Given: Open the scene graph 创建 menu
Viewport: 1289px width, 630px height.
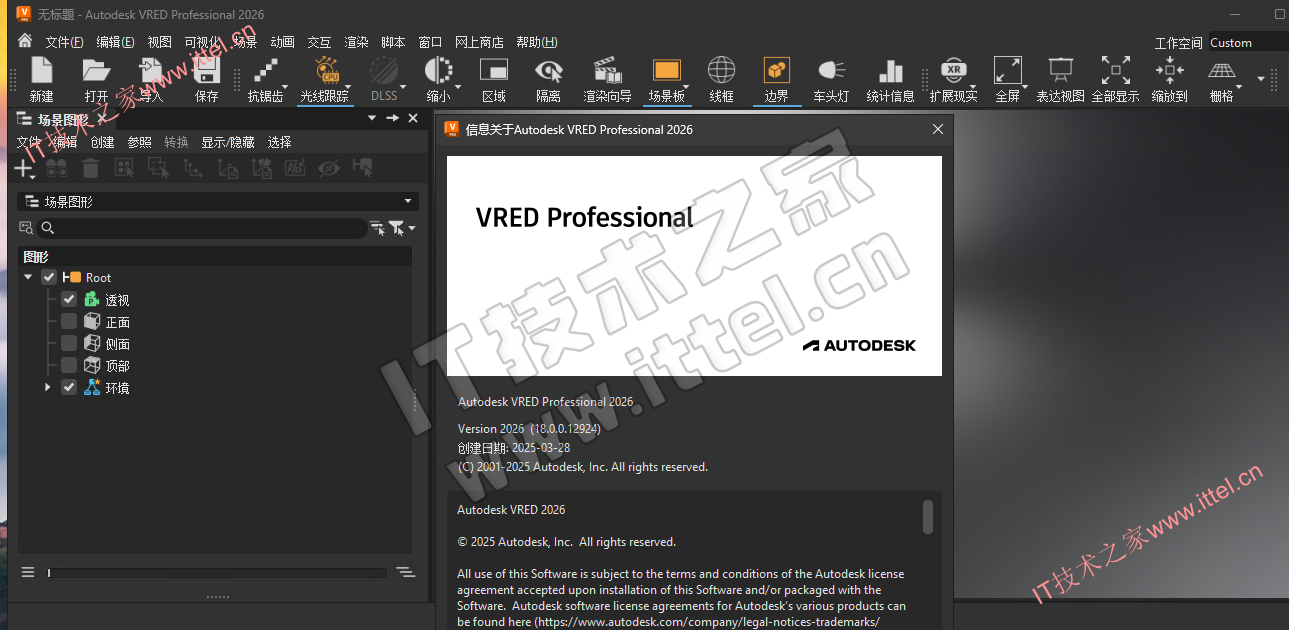Looking at the screenshot, I should click(x=102, y=142).
